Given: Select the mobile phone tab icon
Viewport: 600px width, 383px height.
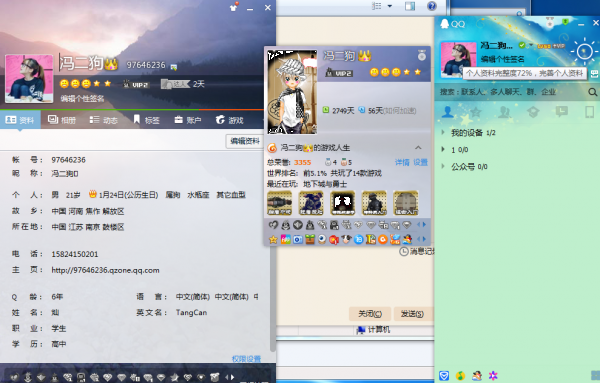Looking at the screenshot, I should (x=590, y=112).
